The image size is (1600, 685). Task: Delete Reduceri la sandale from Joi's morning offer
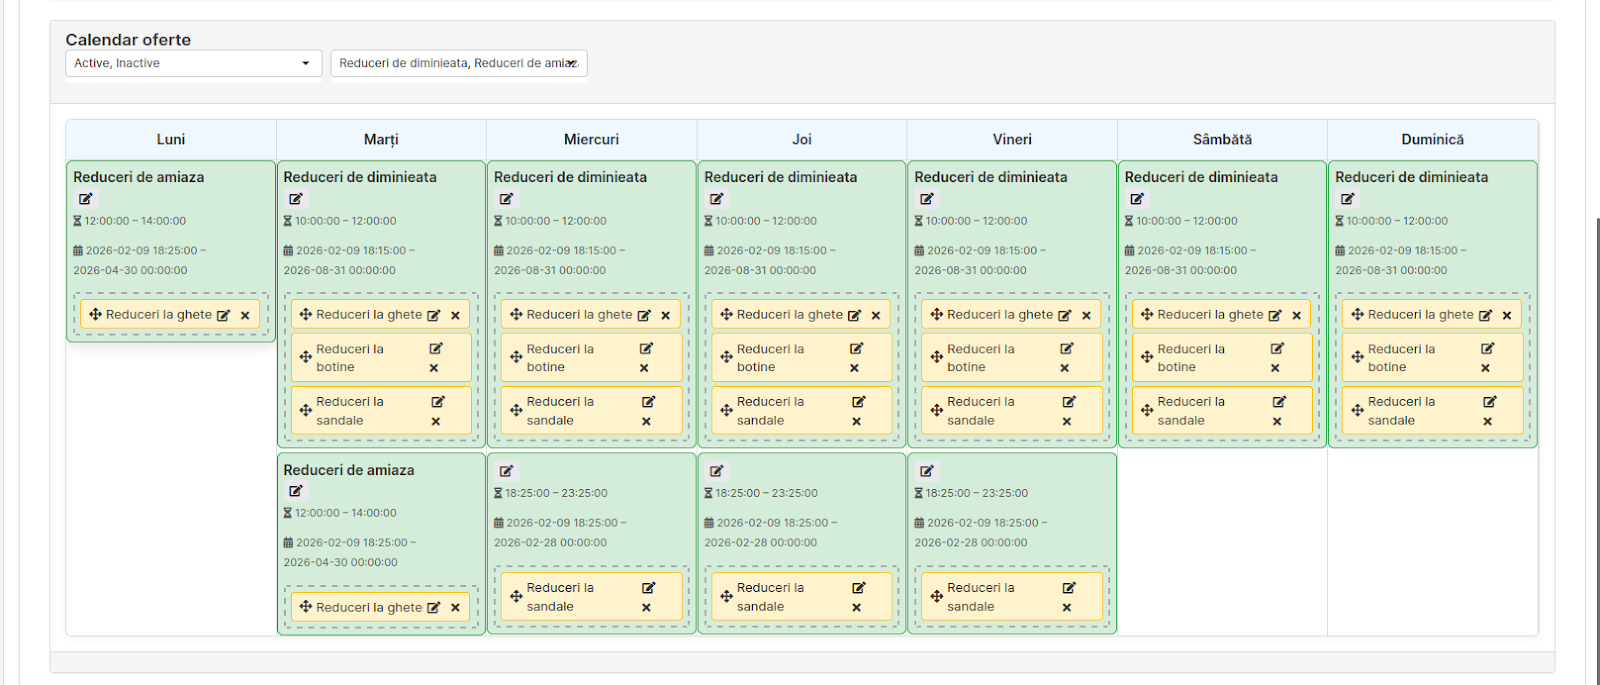tap(856, 421)
